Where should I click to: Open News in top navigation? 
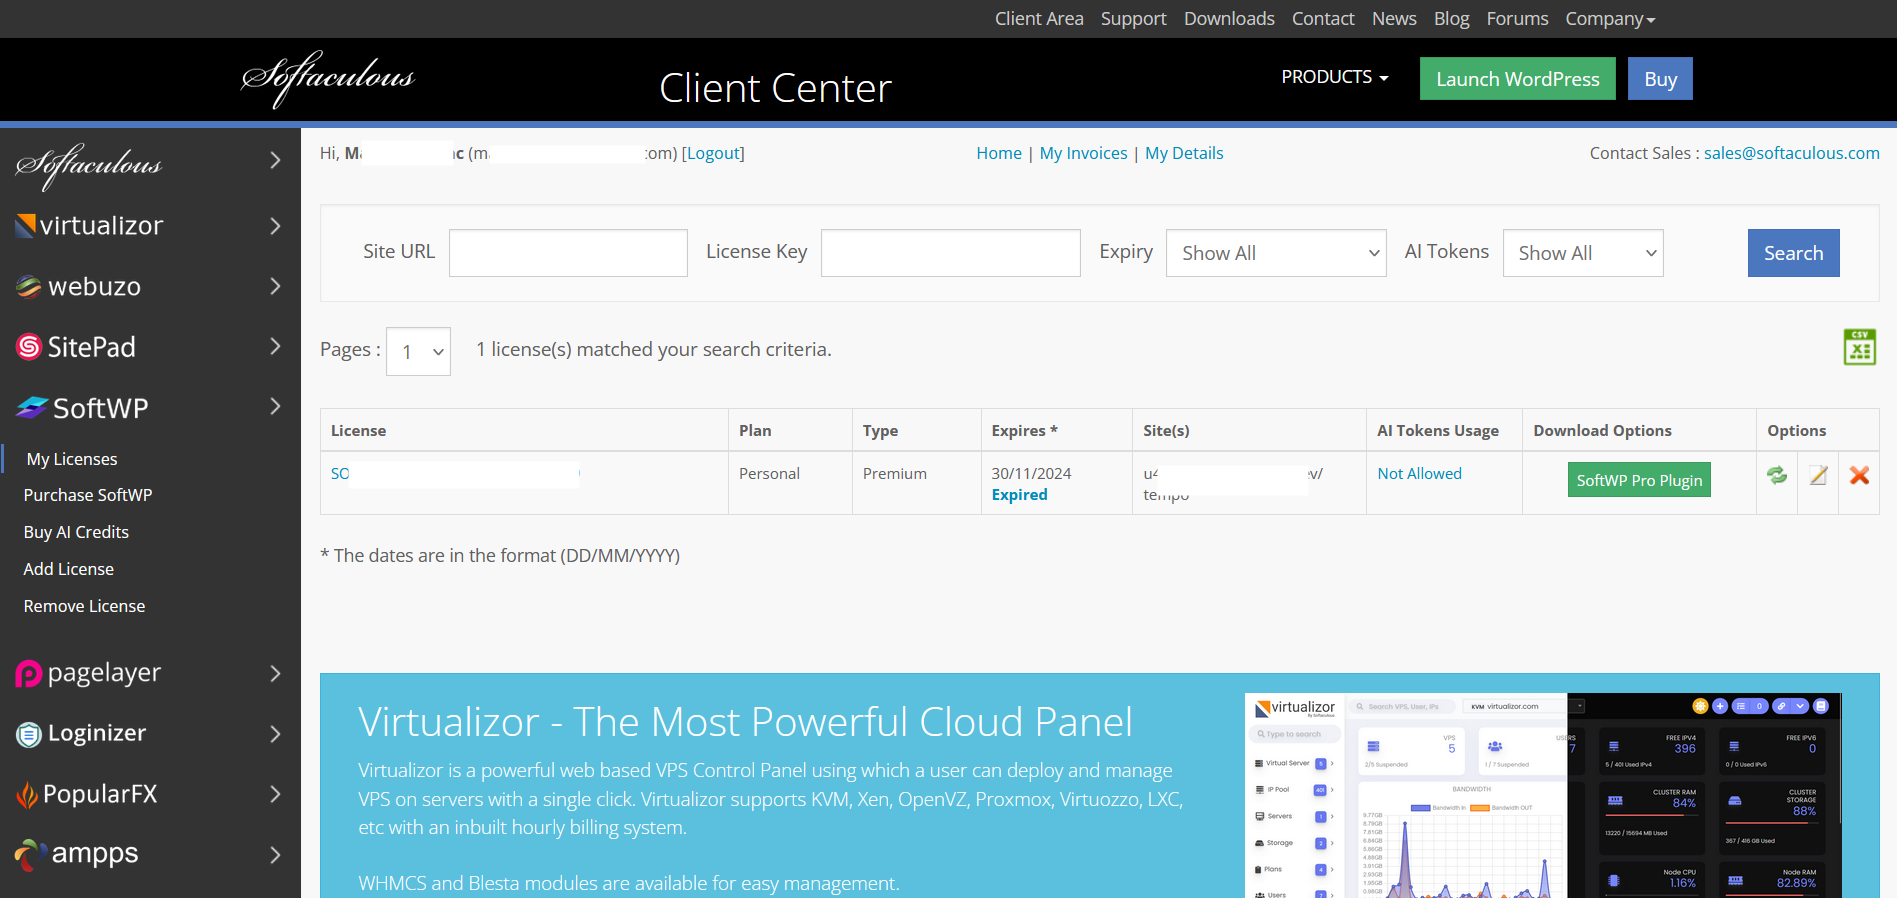[x=1394, y=19]
